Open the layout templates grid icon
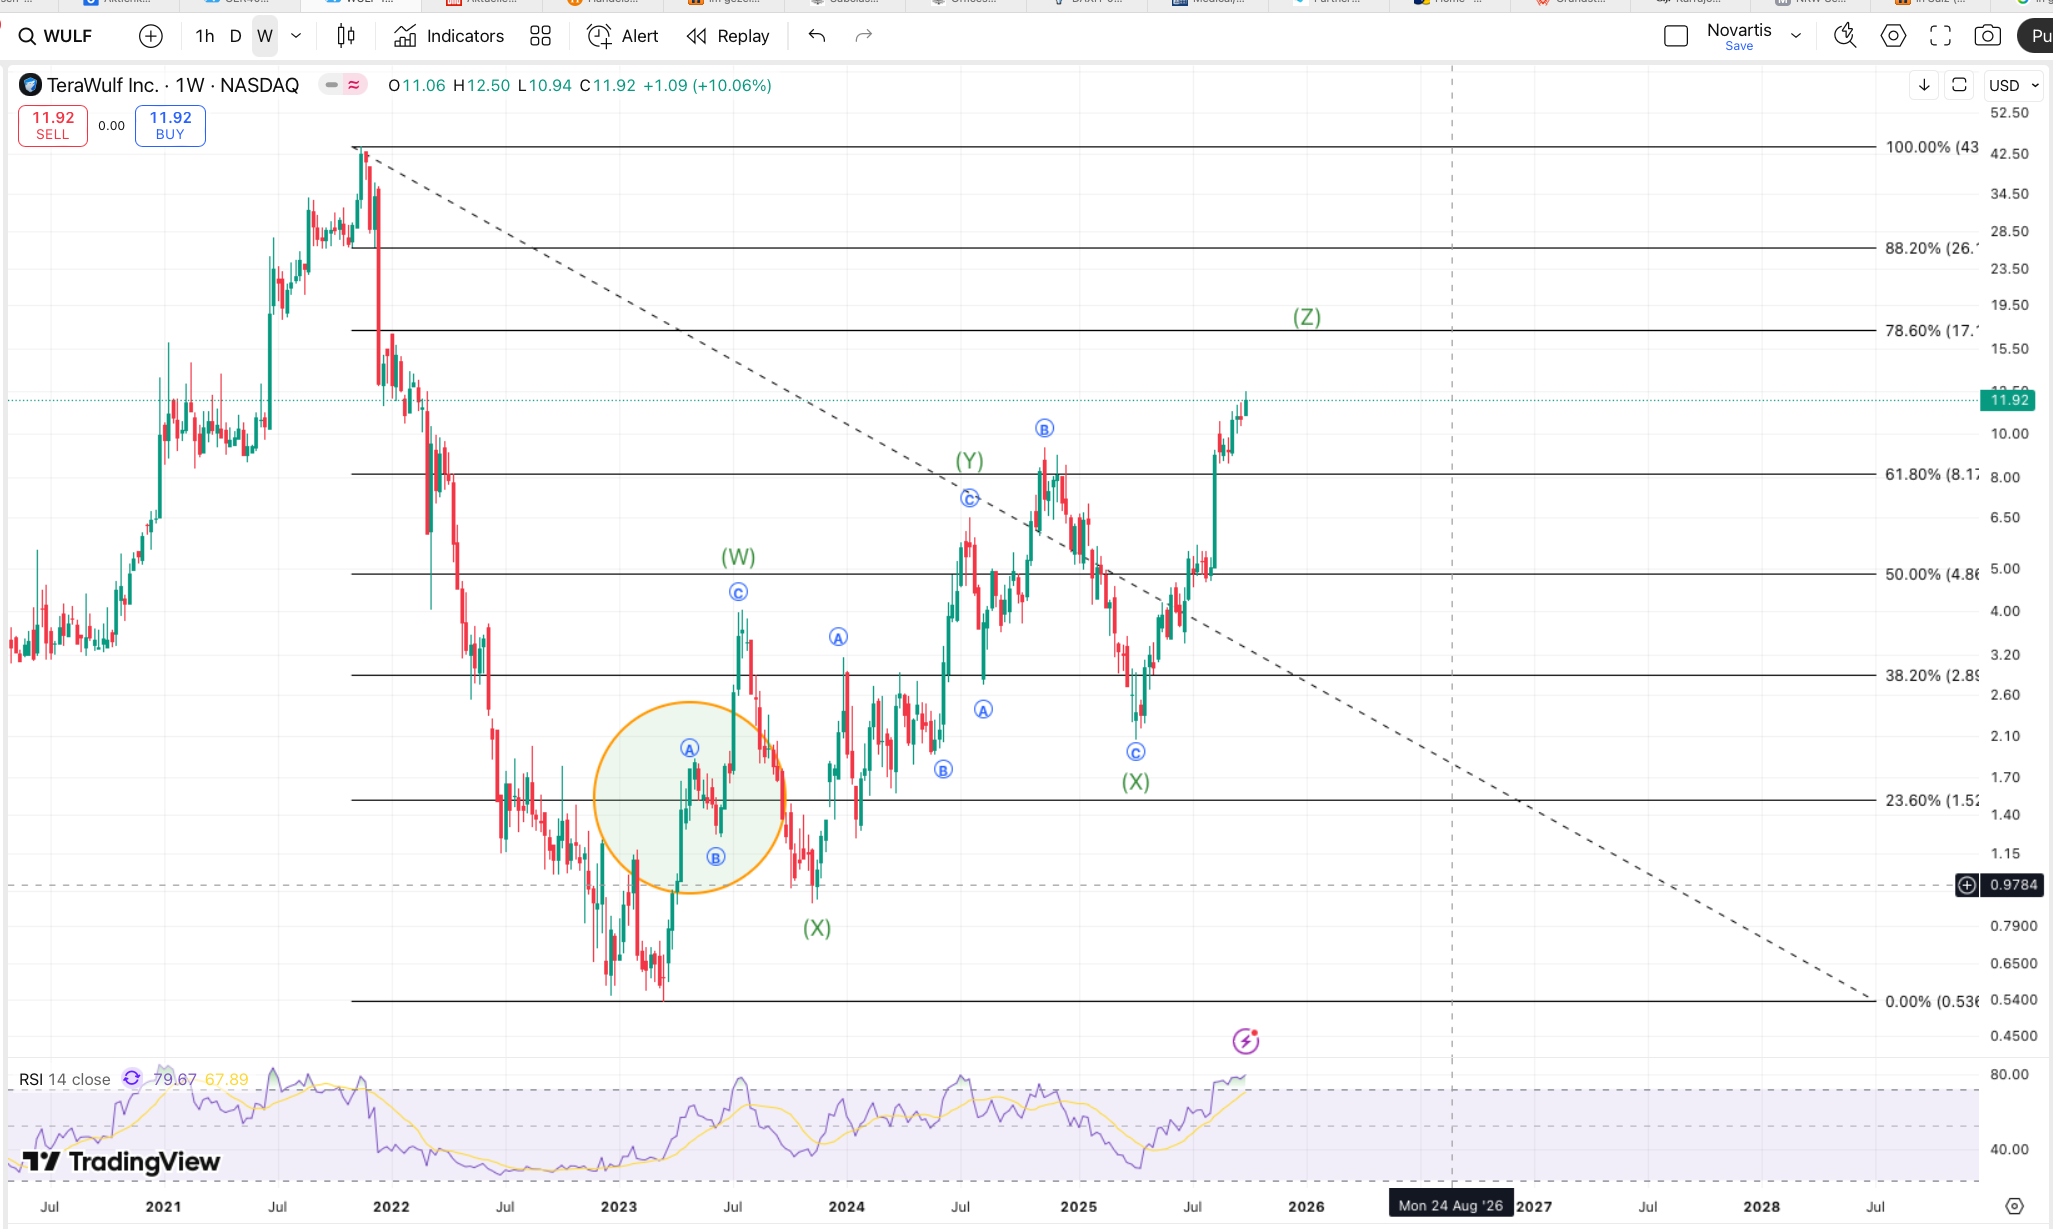Viewport: 2053px width, 1229px height. tap(540, 36)
